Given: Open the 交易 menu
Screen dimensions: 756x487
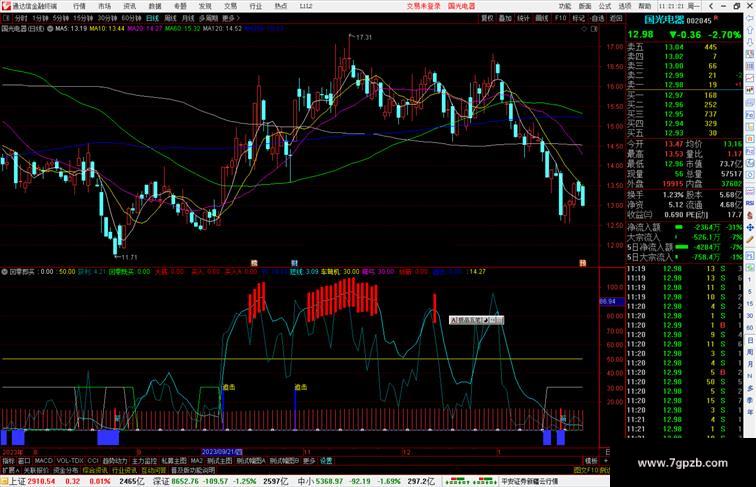Looking at the screenshot, I should pyautogui.click(x=230, y=6).
